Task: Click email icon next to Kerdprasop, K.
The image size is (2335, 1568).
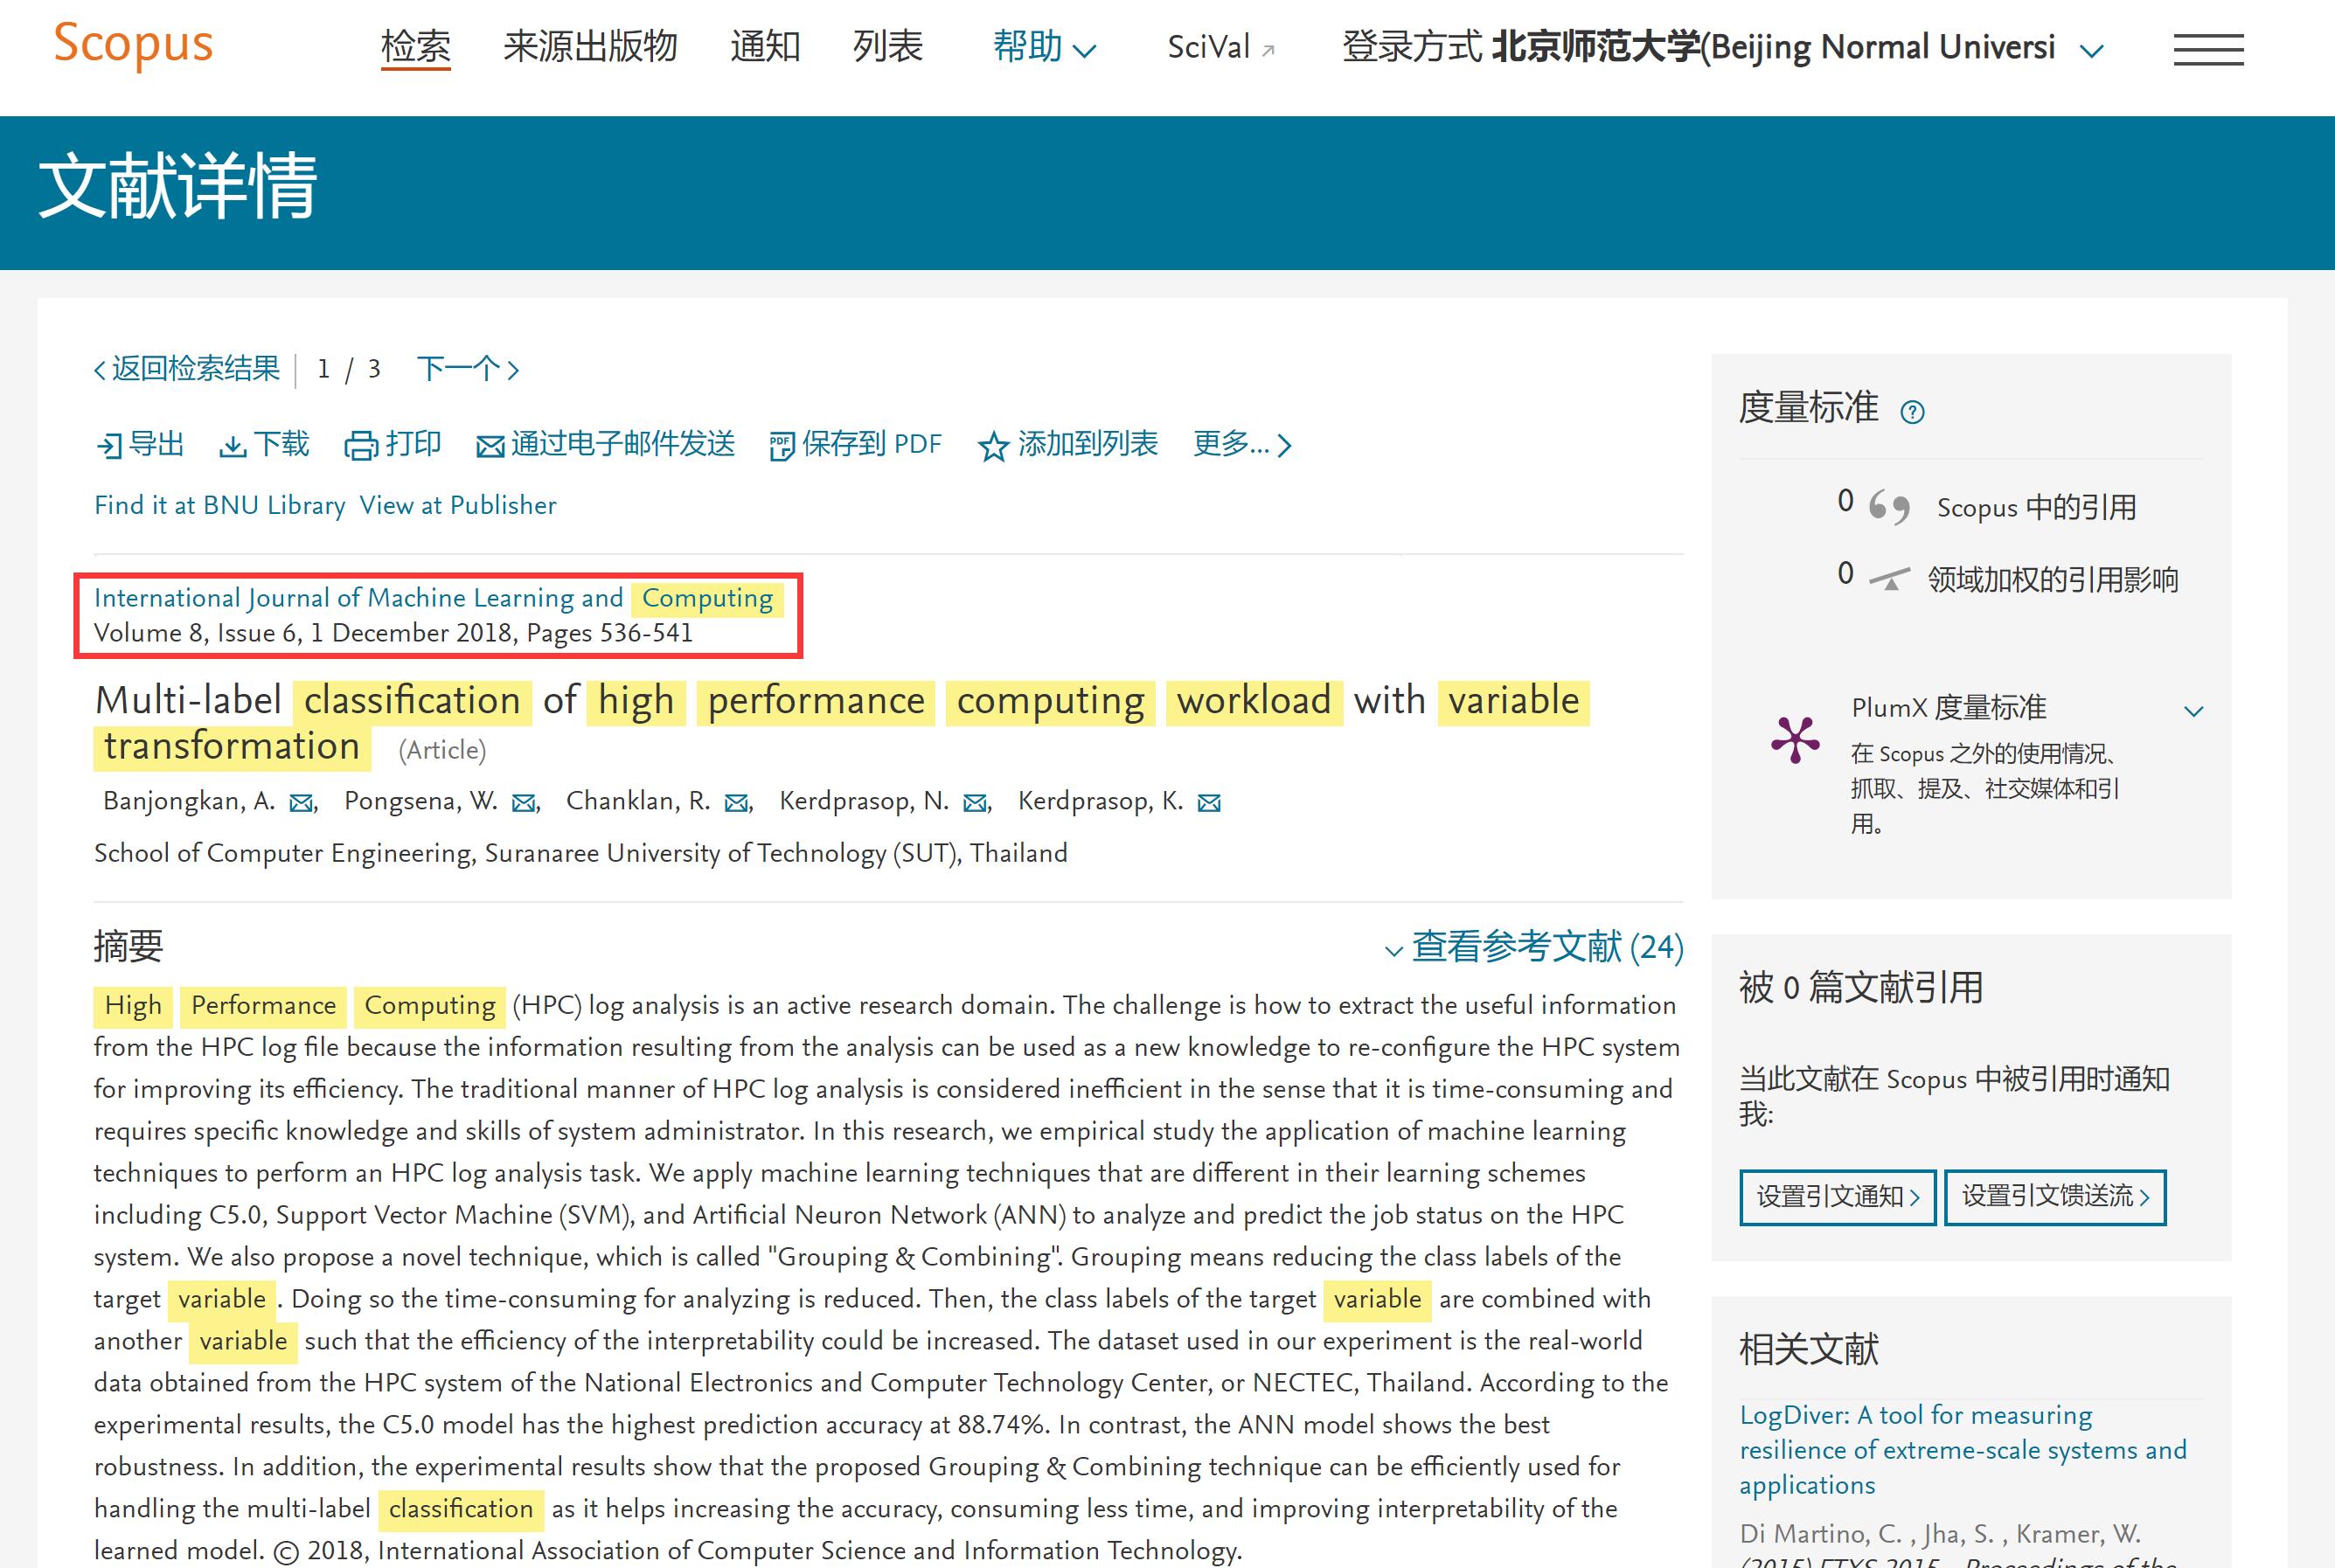Action: click(1209, 803)
